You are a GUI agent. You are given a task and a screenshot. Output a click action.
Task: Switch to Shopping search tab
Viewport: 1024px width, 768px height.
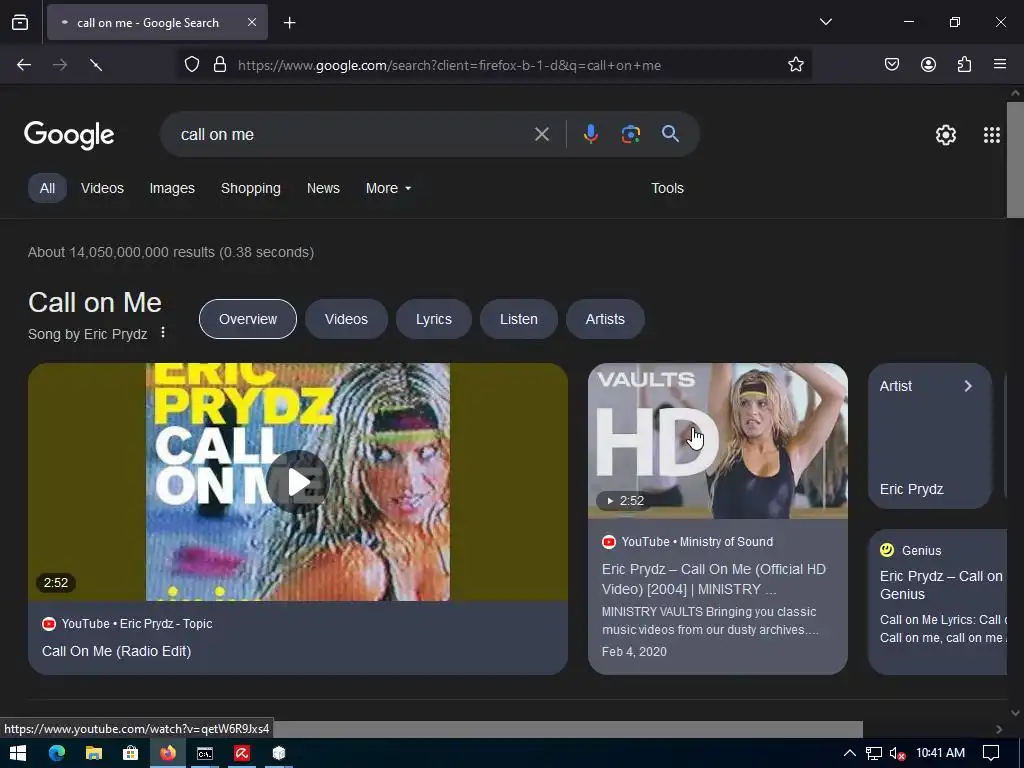click(251, 188)
